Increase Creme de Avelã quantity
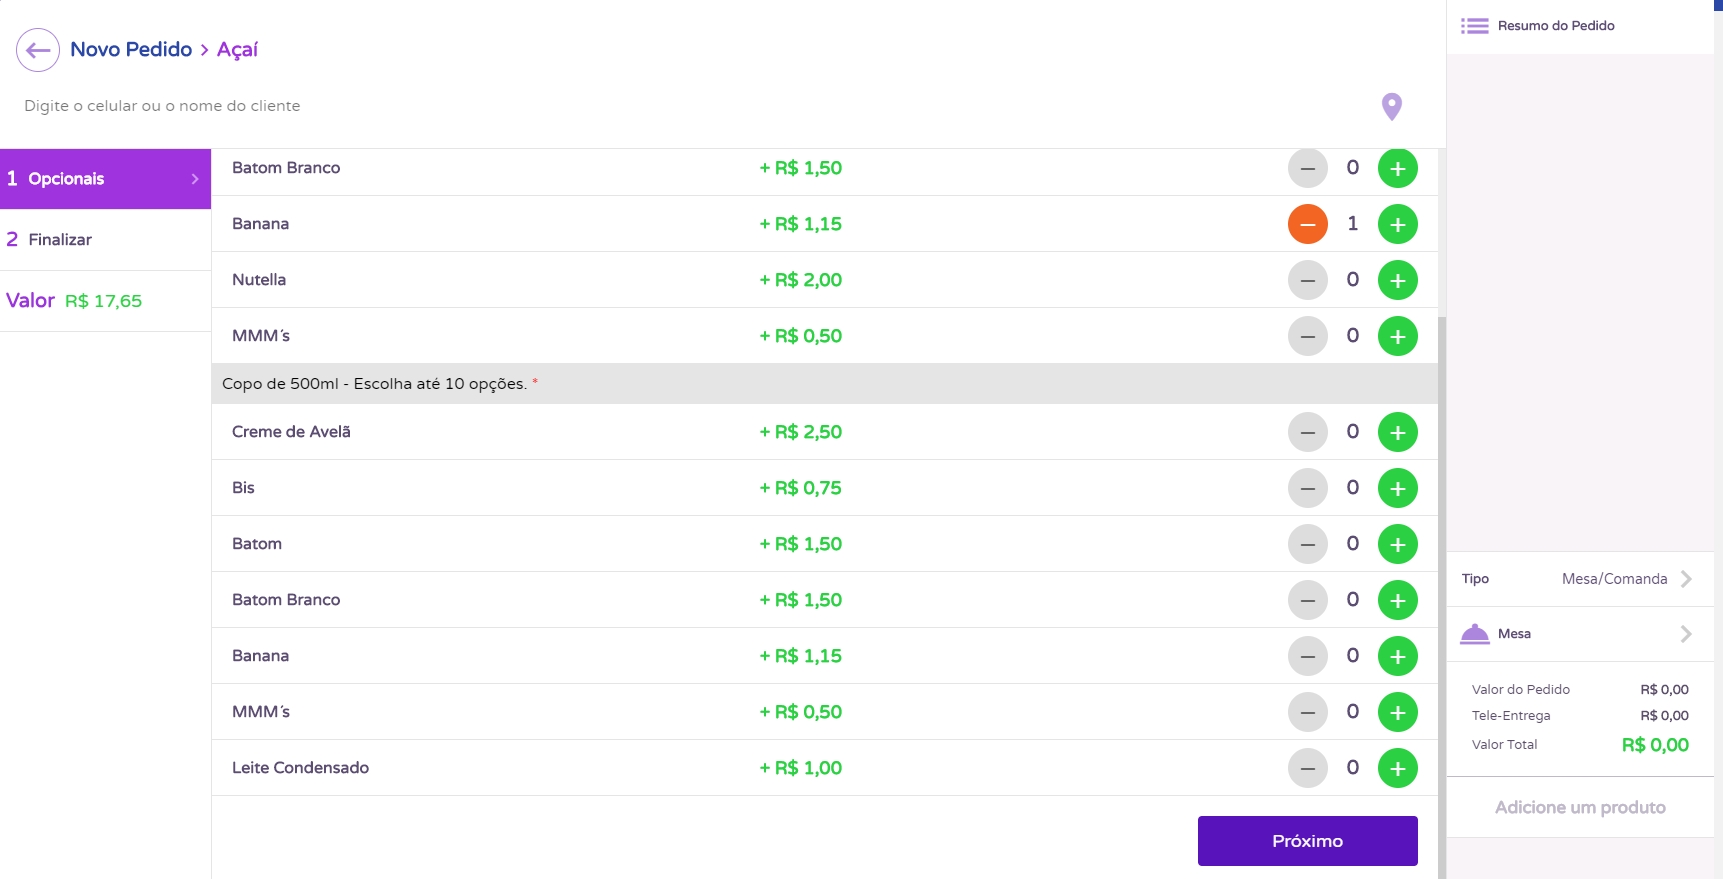Viewport: 1723px width, 879px height. pyautogui.click(x=1397, y=432)
